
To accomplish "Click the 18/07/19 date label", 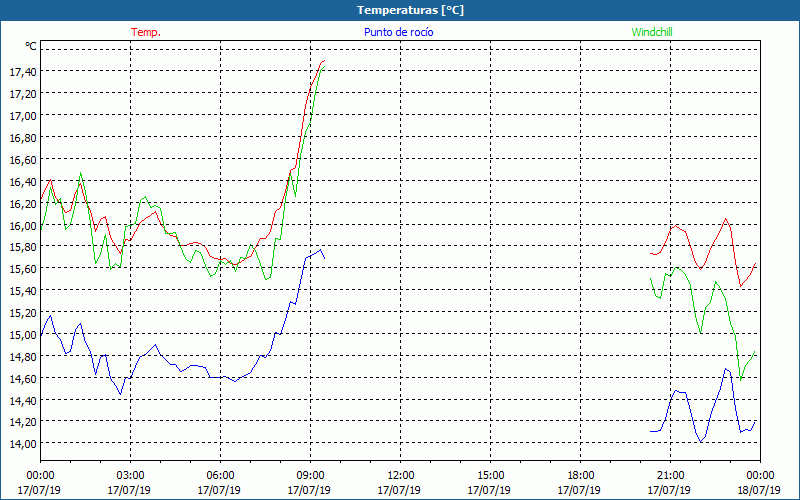I will click(x=759, y=490).
